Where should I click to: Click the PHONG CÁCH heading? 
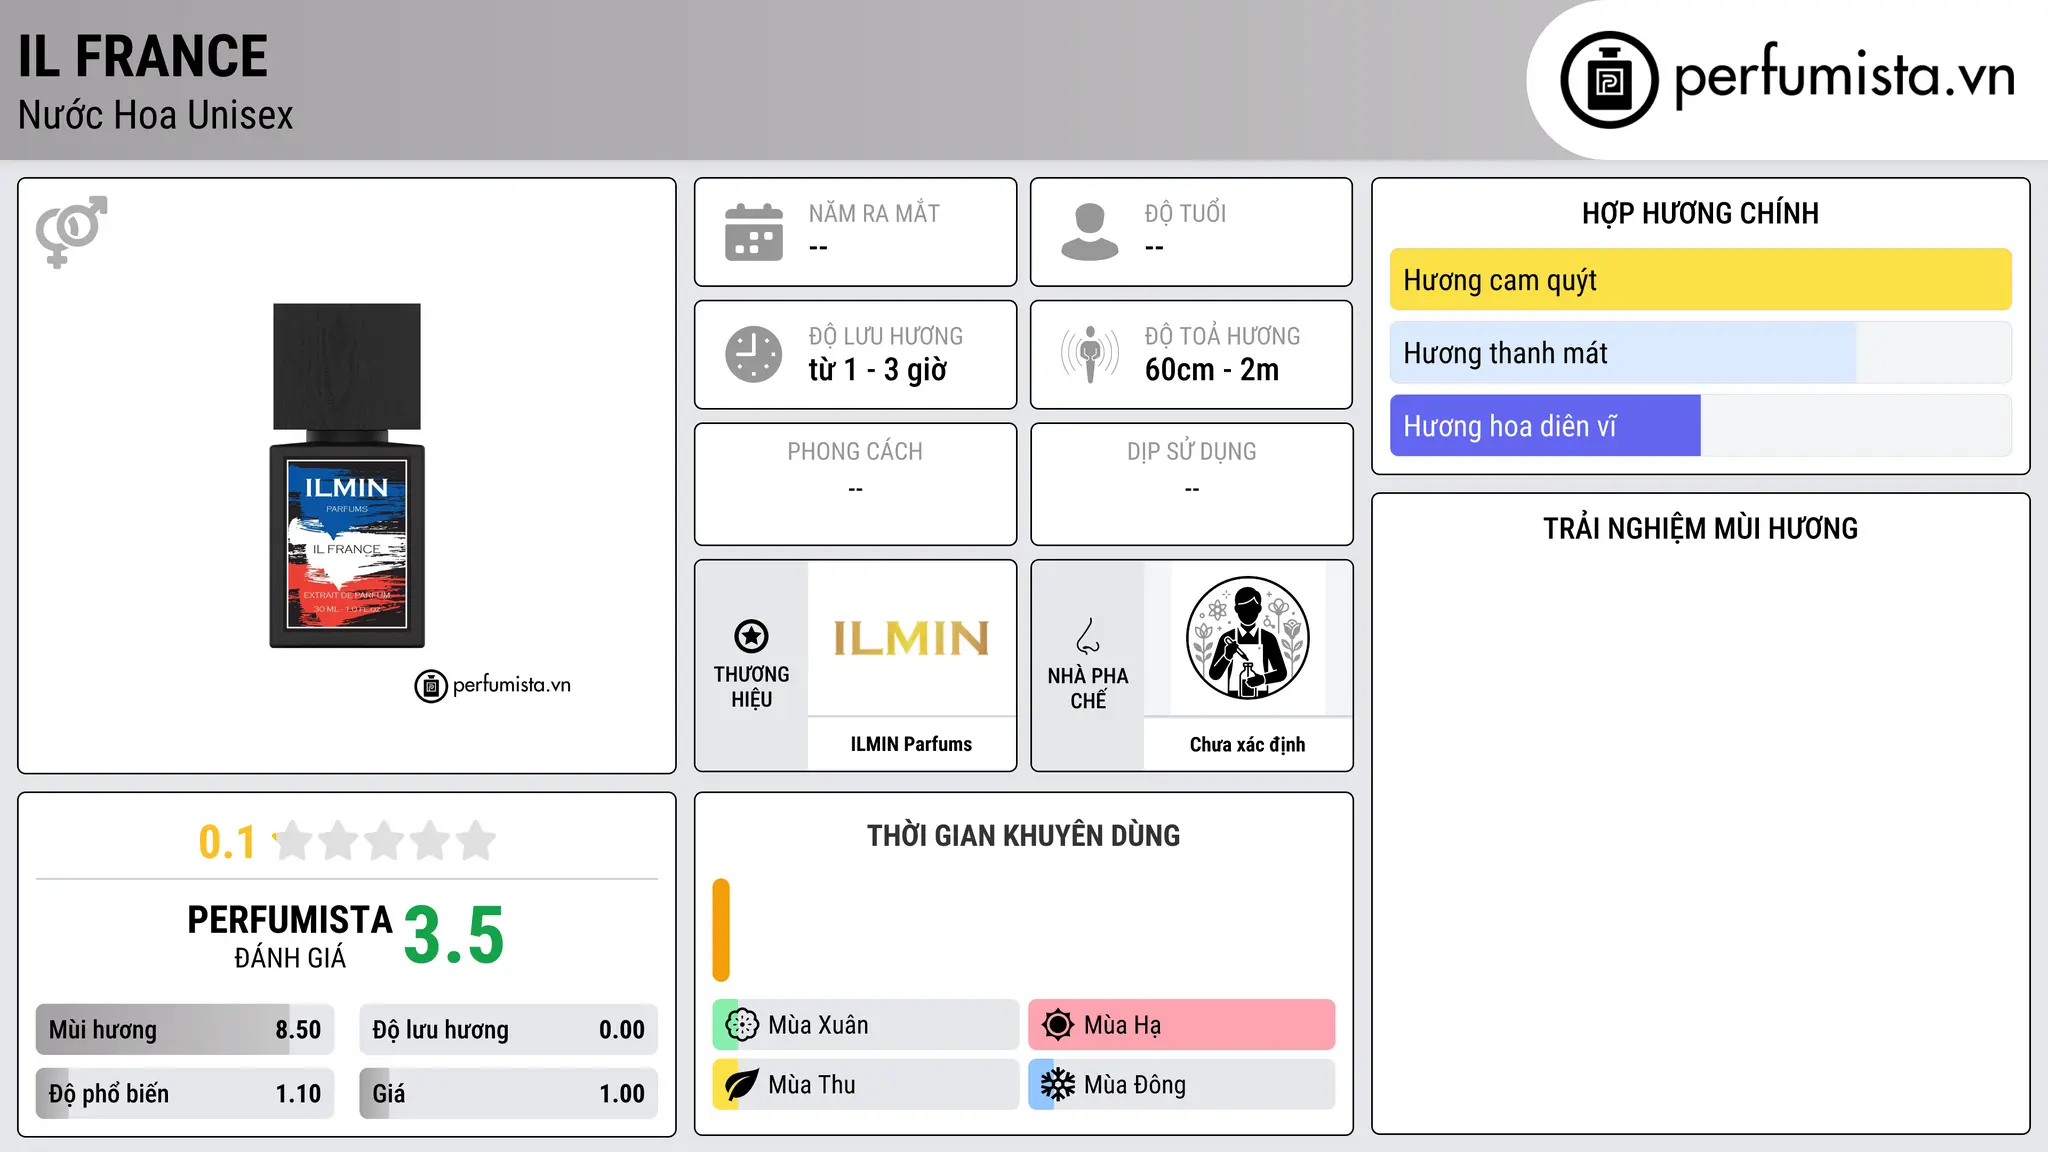coord(855,451)
